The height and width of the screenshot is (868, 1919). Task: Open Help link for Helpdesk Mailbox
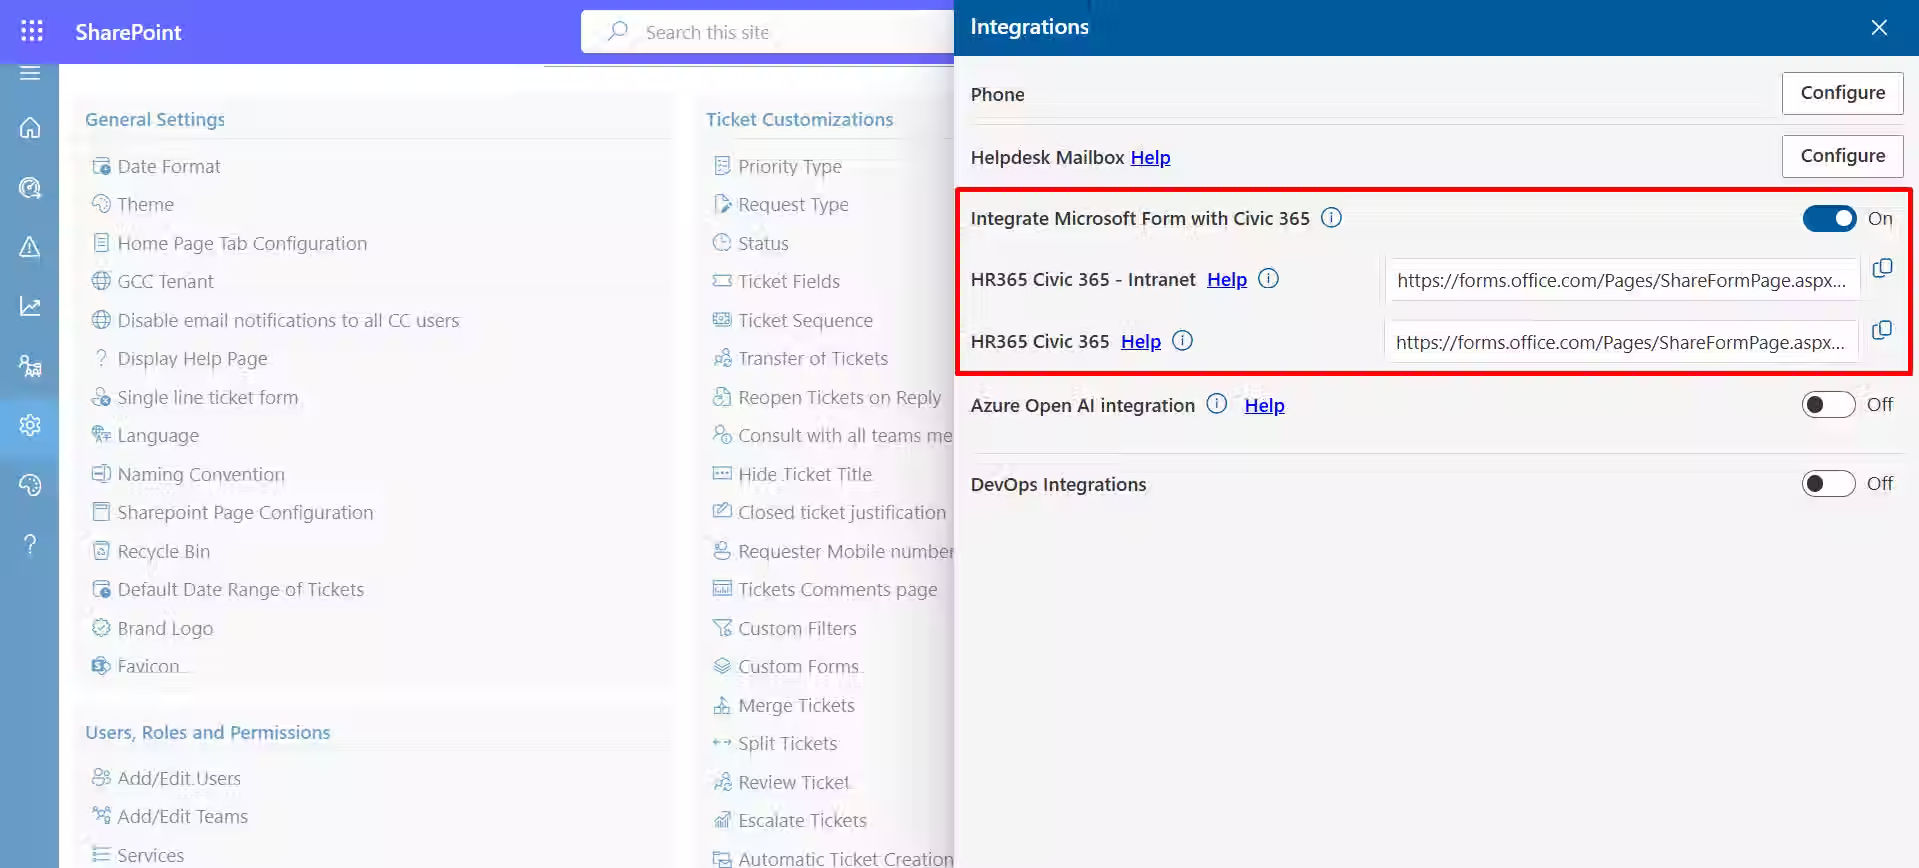1150,157
